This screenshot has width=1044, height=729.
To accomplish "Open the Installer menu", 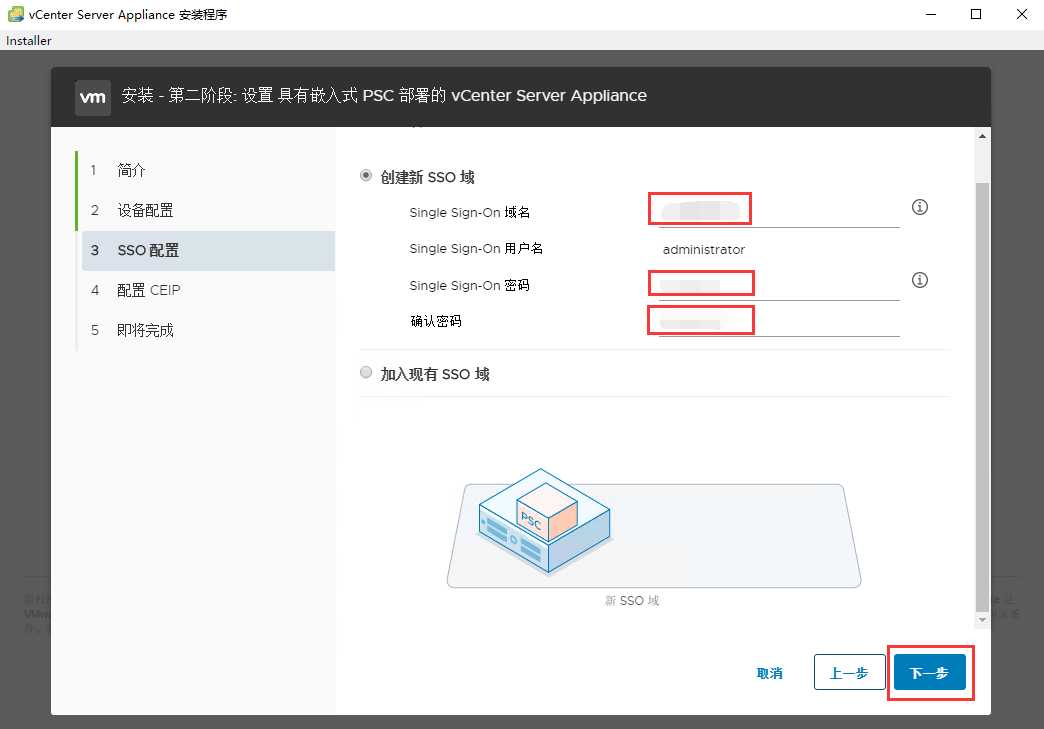I will point(29,41).
